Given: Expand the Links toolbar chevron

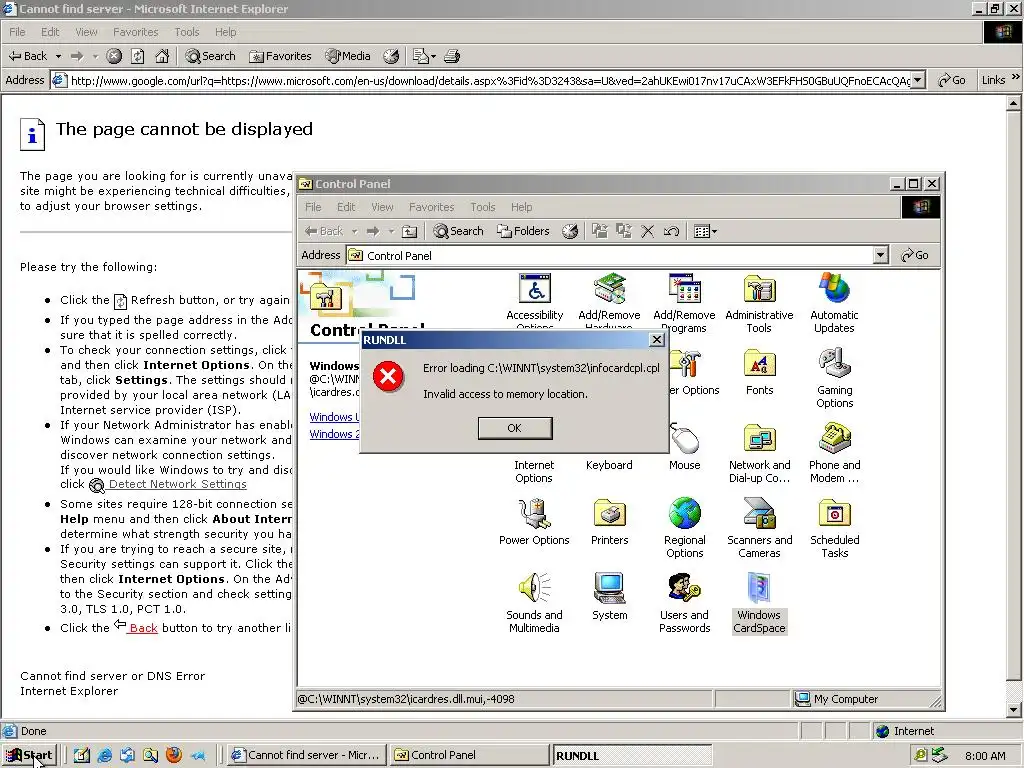Looking at the screenshot, I should [x=1016, y=77].
